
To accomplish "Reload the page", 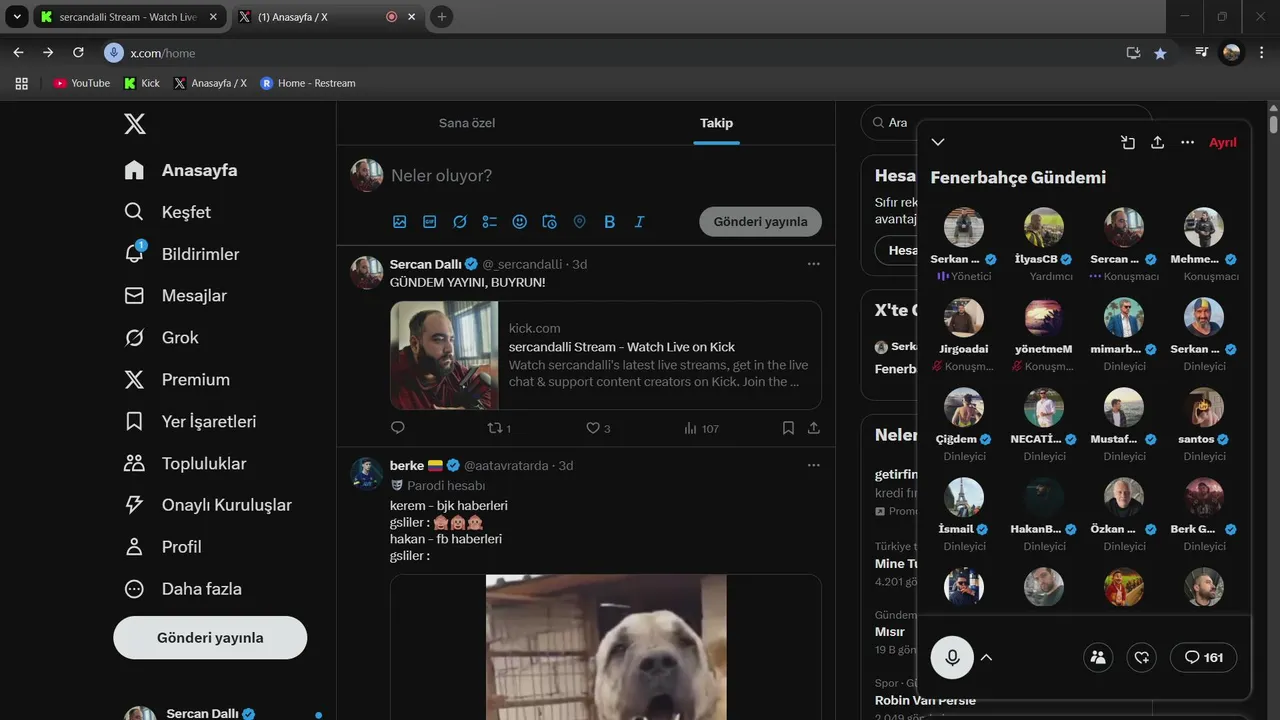I will [78, 53].
